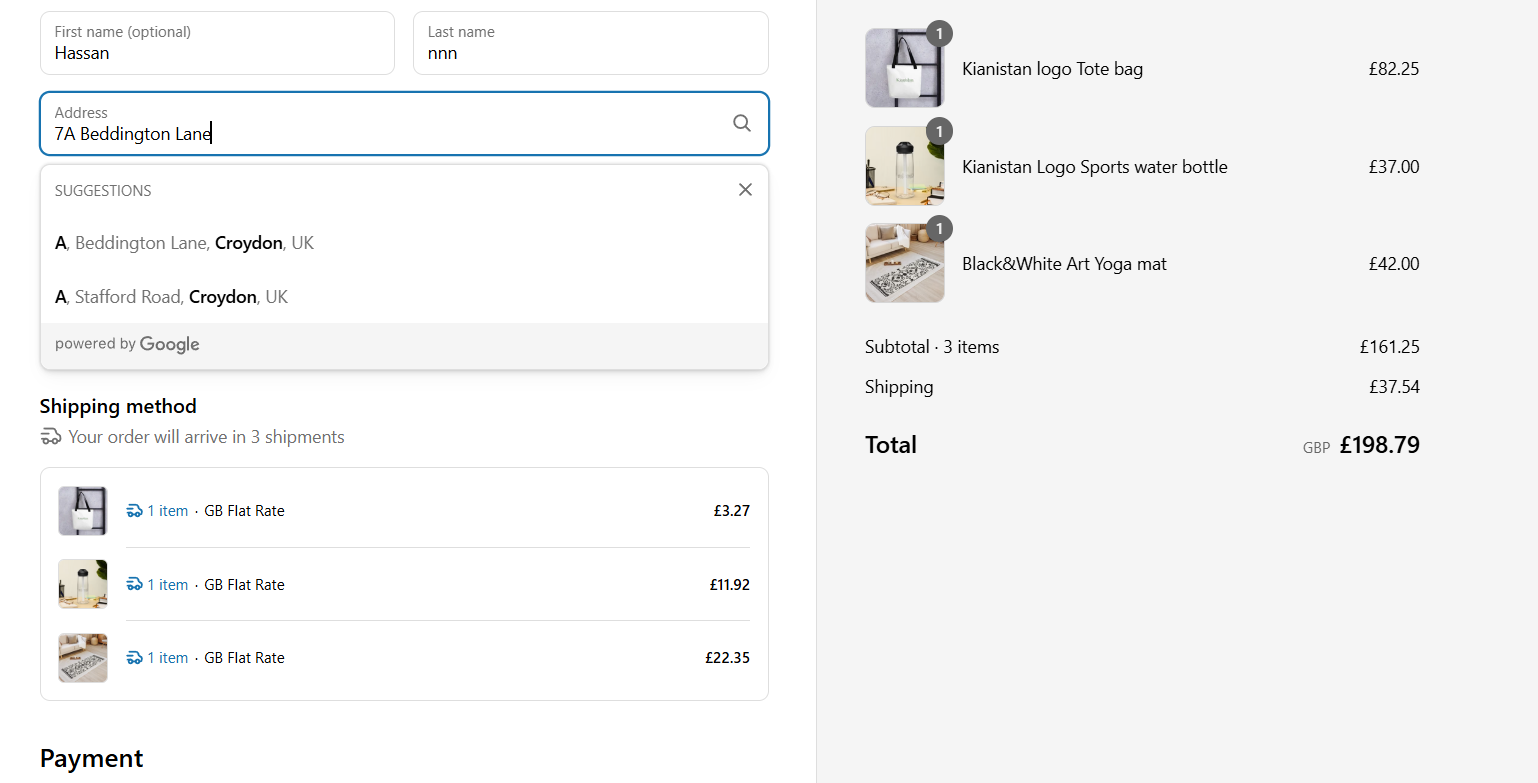Click the quantity badge on the yoga mat
The width and height of the screenshot is (1538, 783).
point(939,229)
